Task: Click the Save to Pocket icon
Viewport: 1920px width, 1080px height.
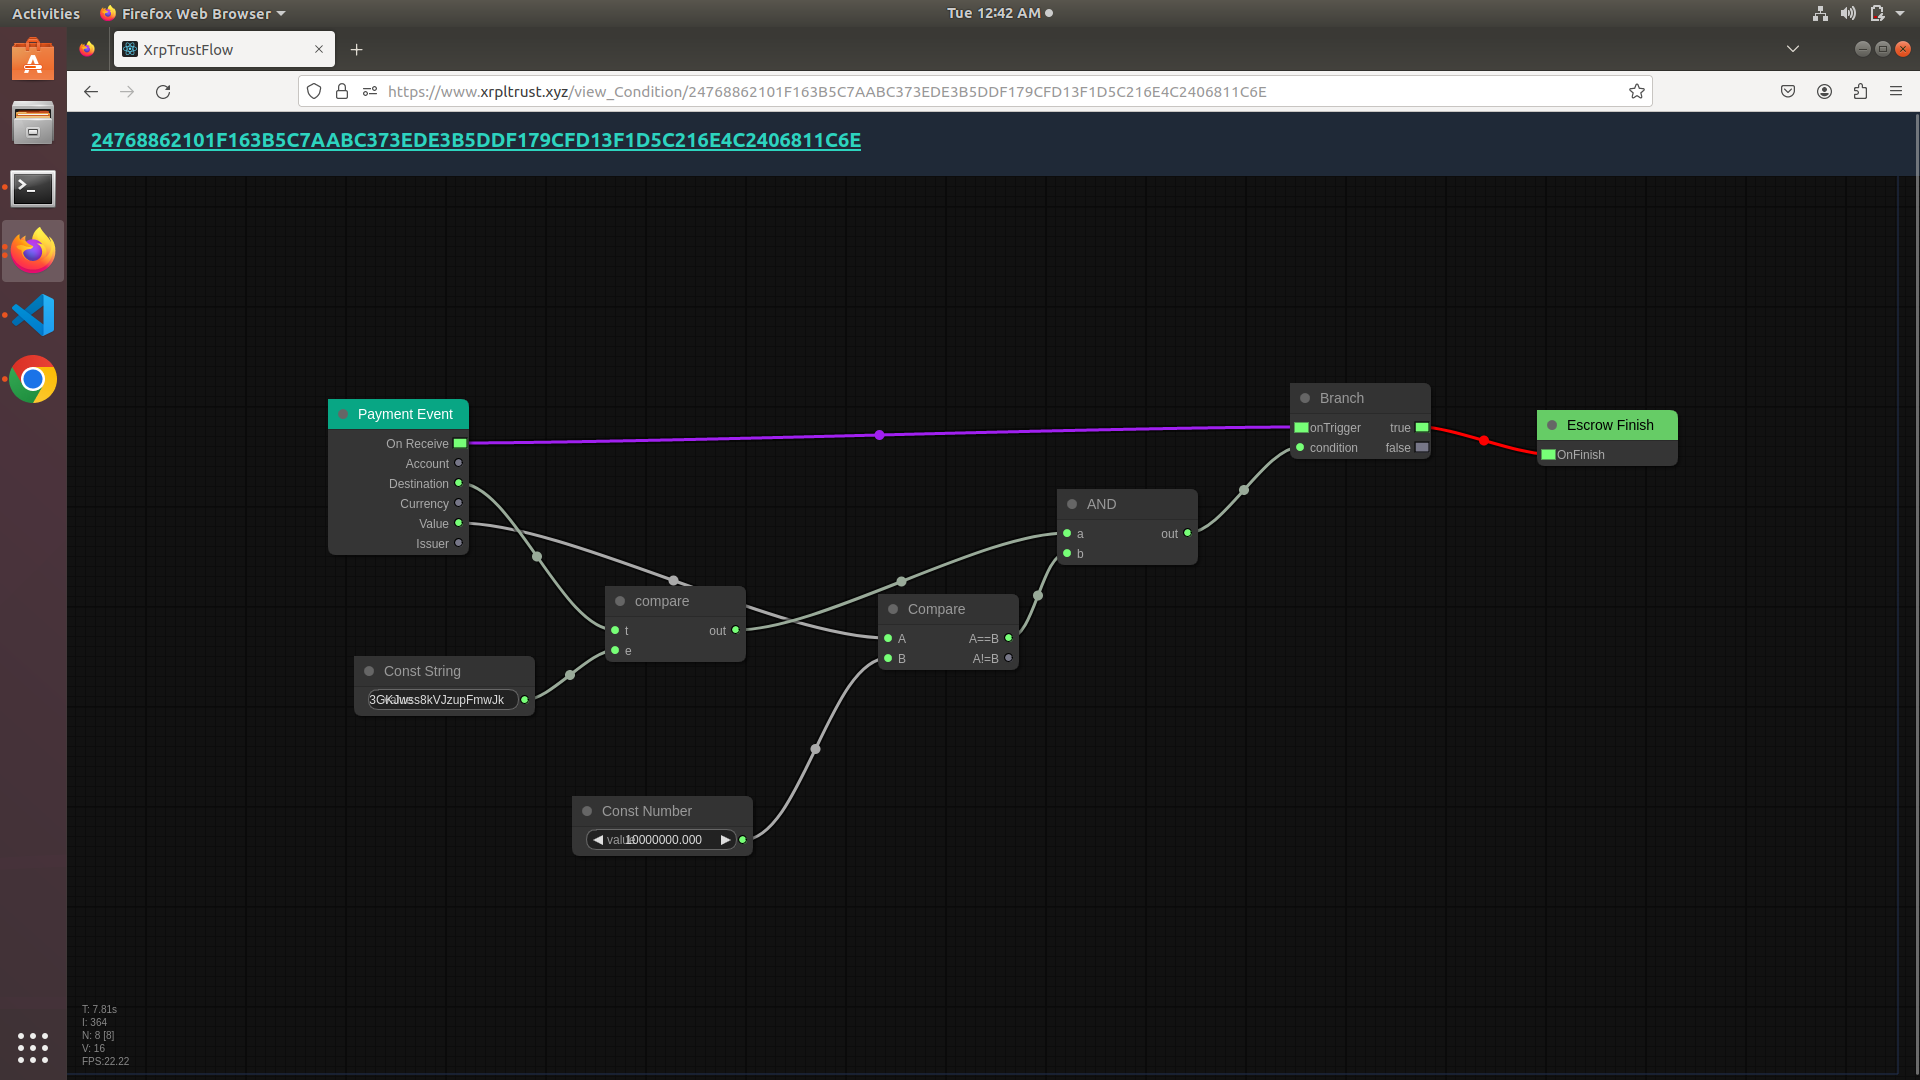Action: coord(1788,91)
